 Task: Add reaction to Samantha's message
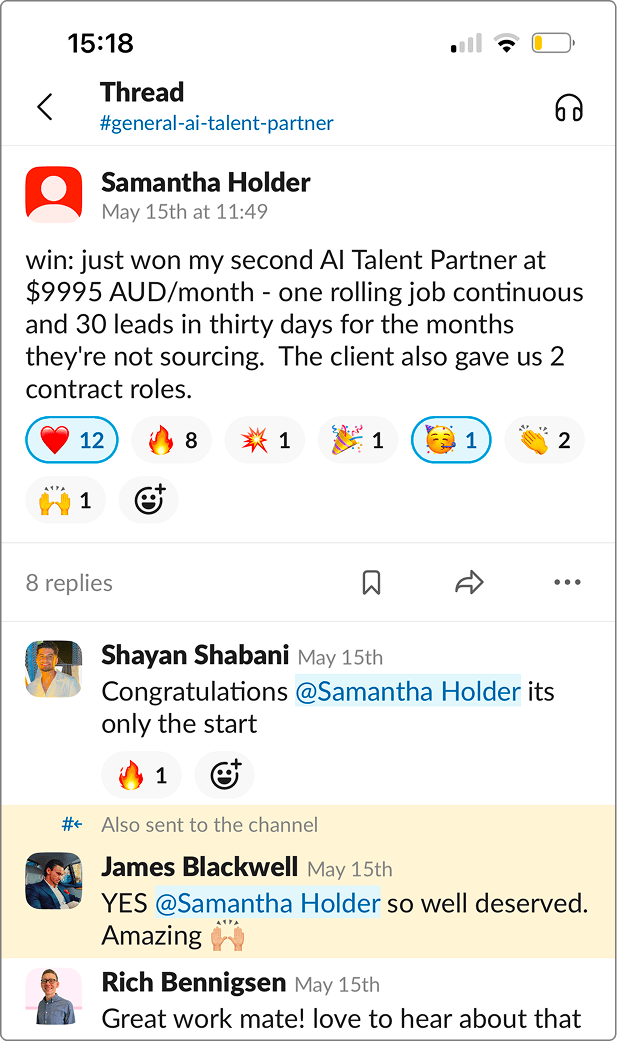click(148, 499)
